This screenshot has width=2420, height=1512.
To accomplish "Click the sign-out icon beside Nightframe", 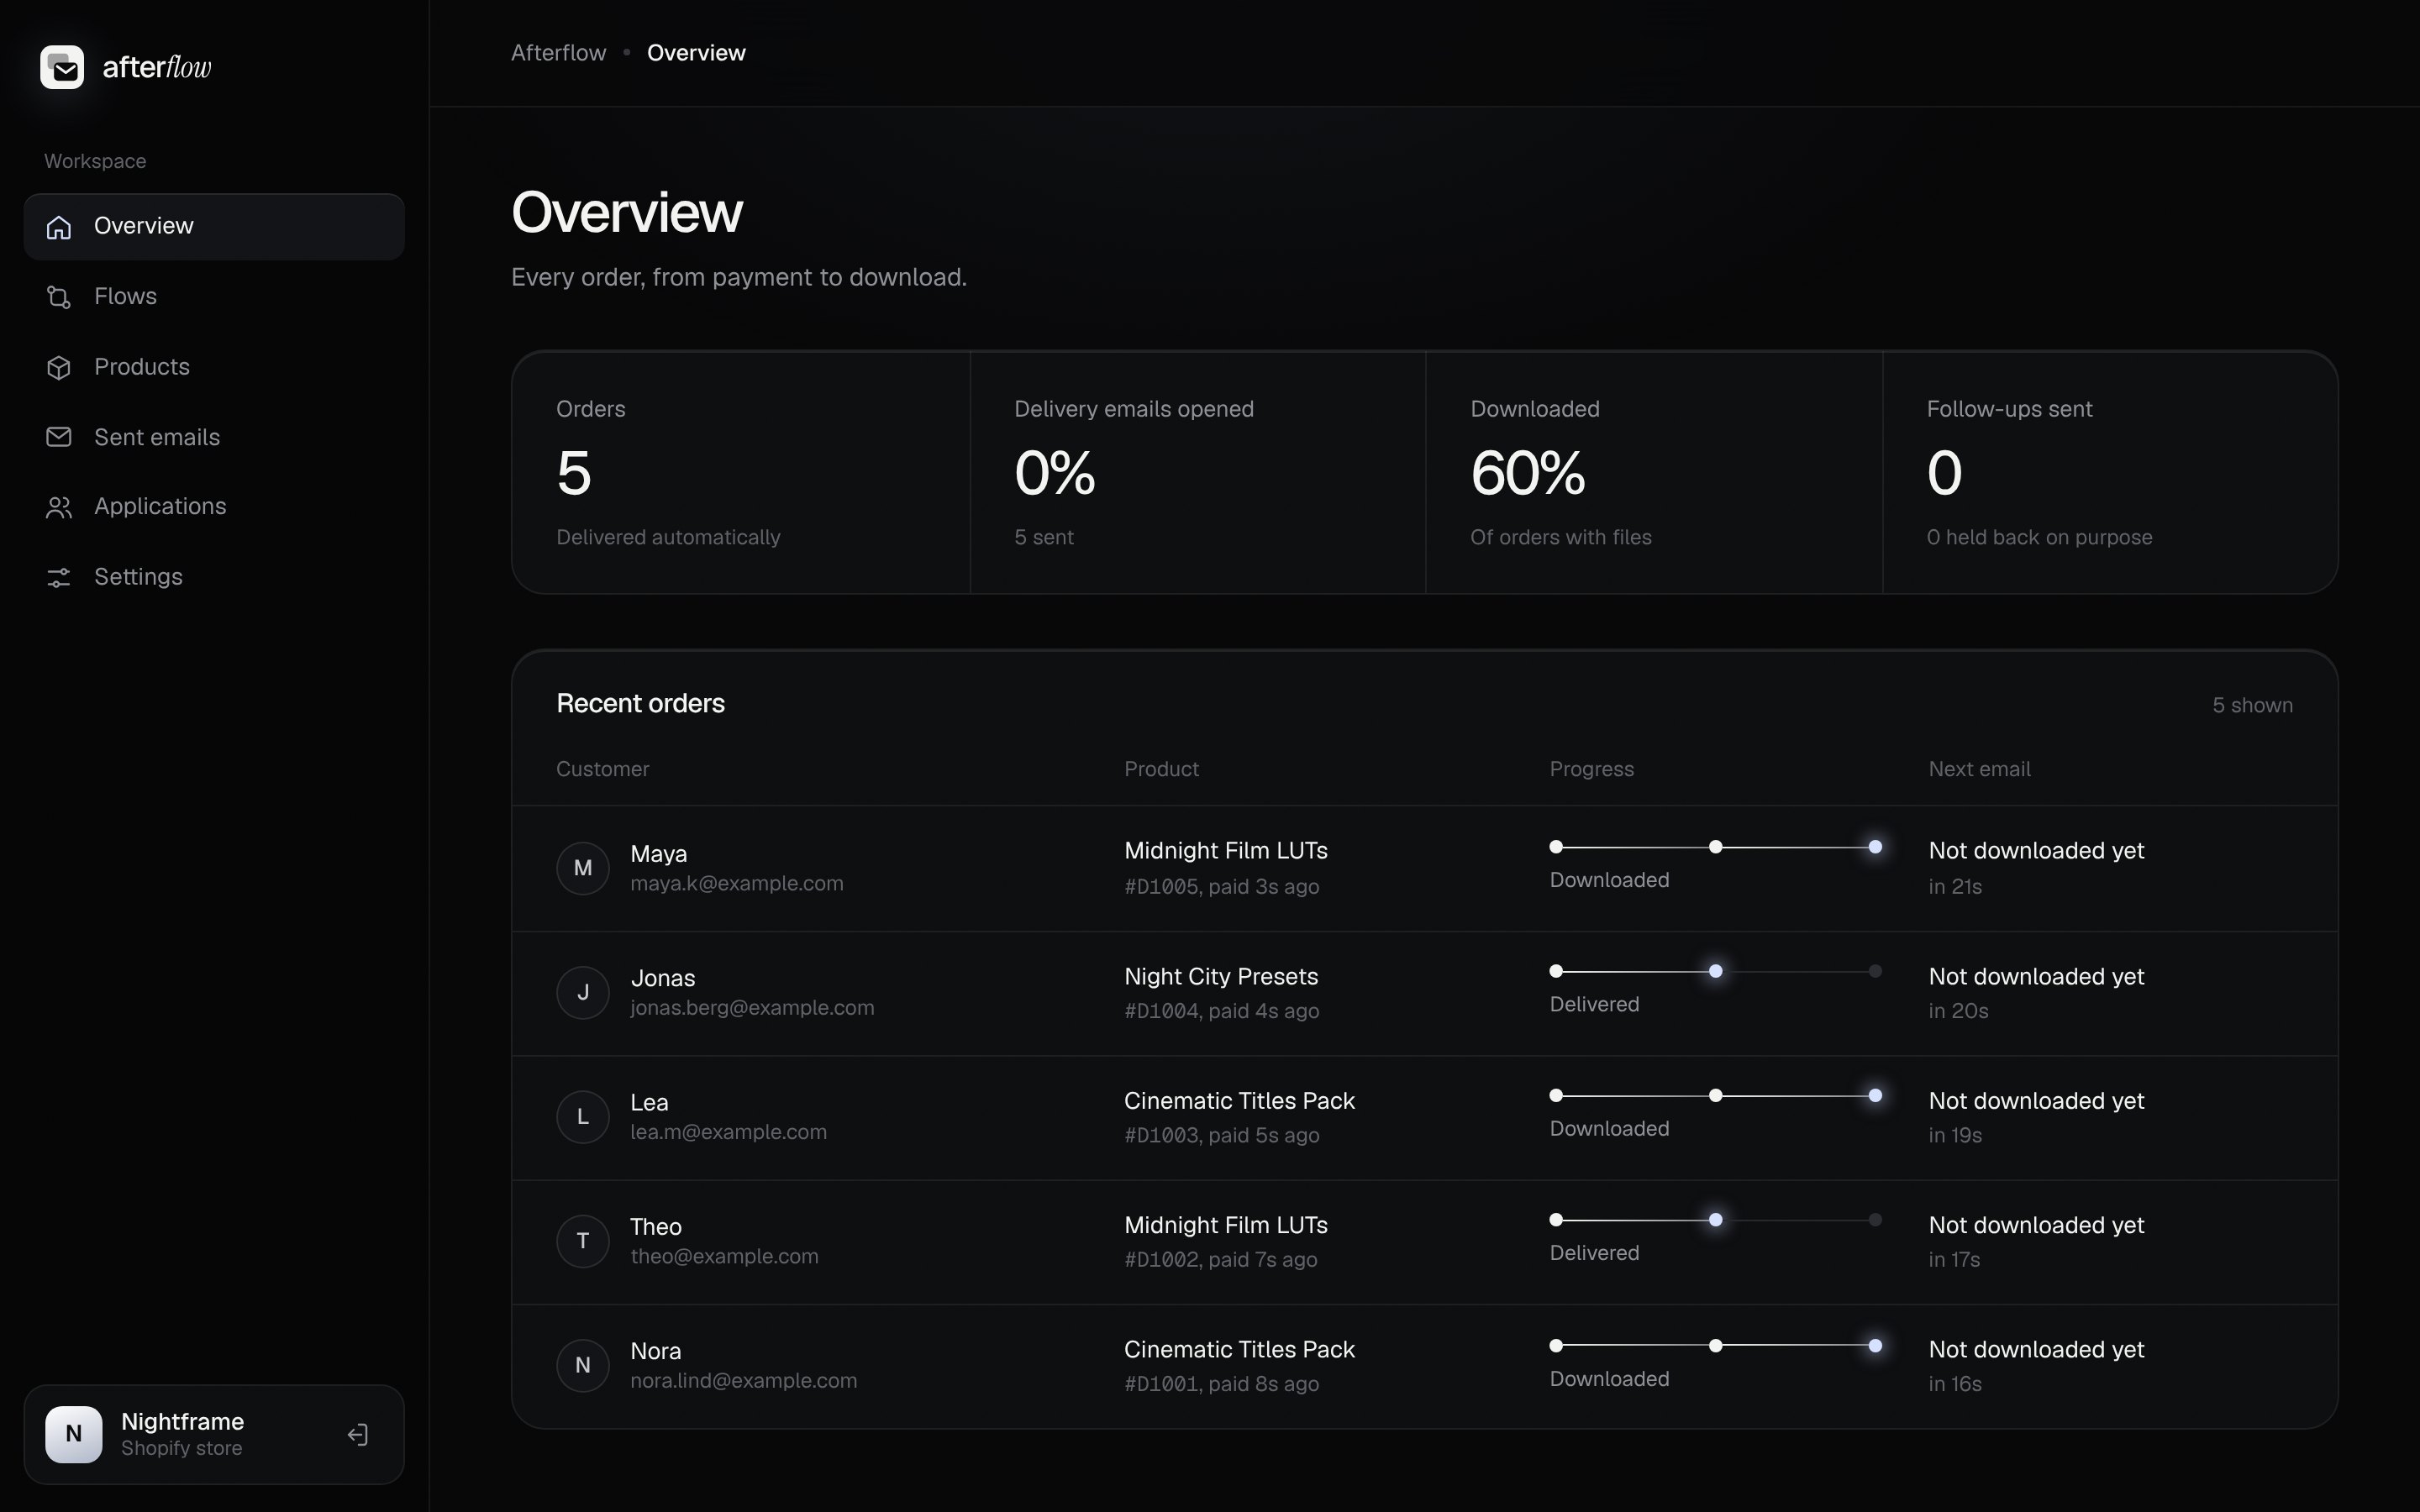I will (x=358, y=1435).
